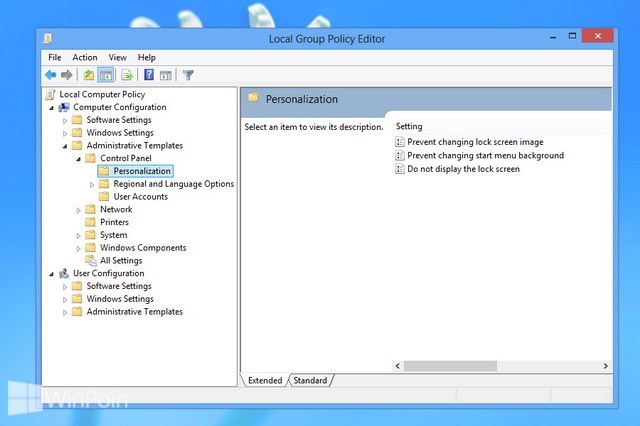Select Do not display the lock screen text

click(x=463, y=169)
